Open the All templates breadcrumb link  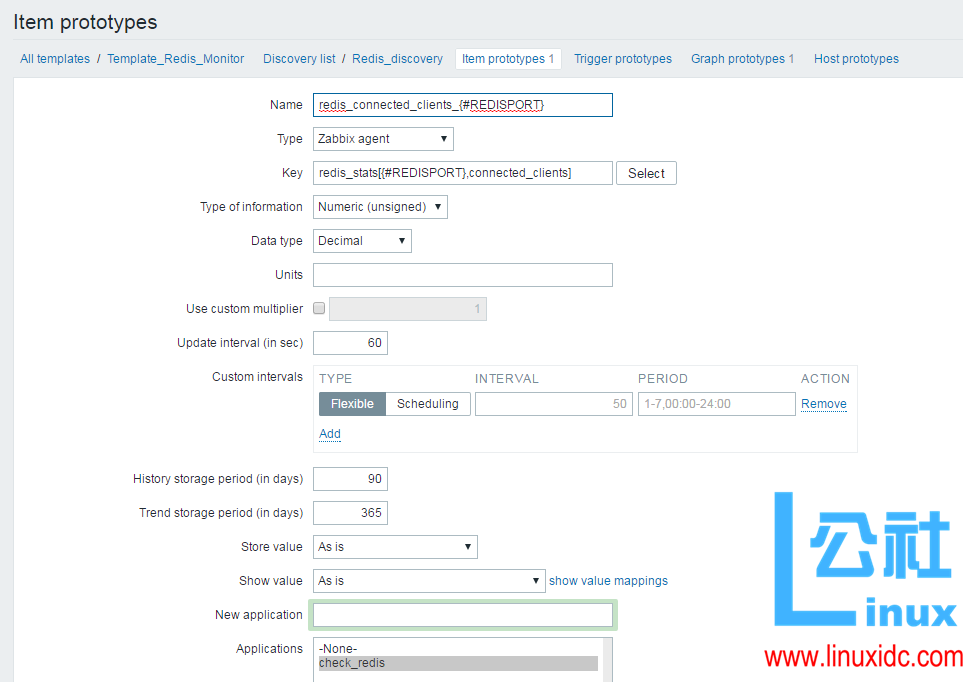55,59
